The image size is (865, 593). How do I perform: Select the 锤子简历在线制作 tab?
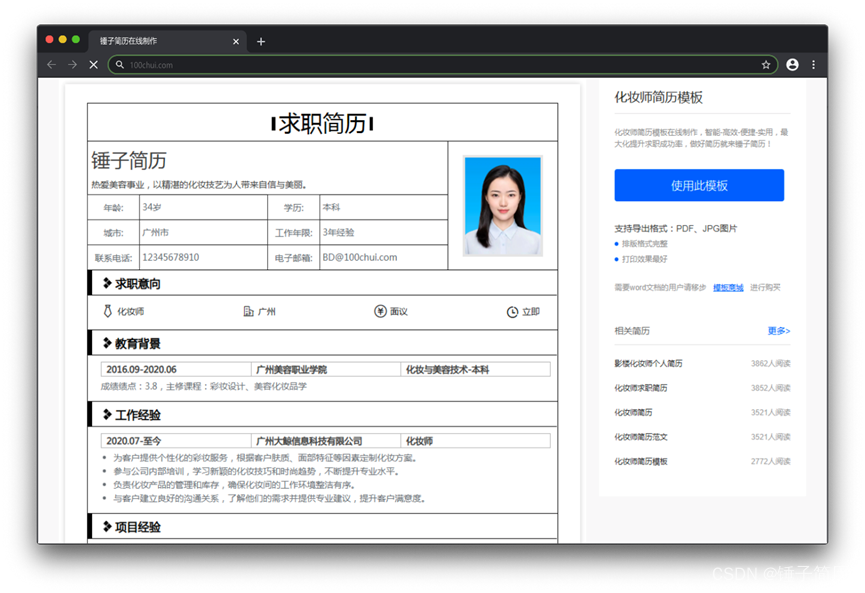pyautogui.click(x=168, y=41)
